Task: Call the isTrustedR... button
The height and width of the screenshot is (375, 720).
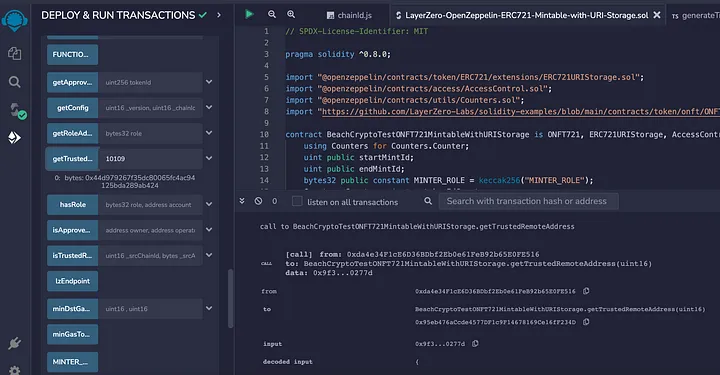Action: pyautogui.click(x=72, y=256)
